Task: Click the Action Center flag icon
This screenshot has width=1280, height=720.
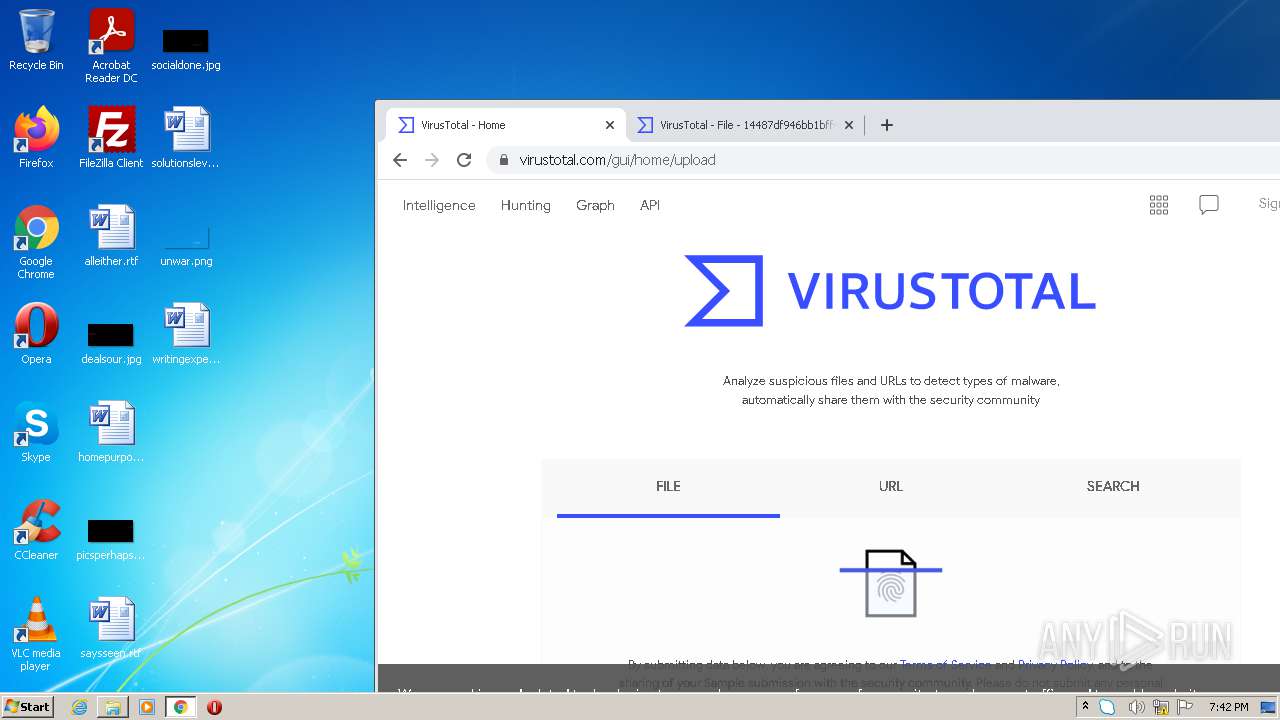Action: [x=1185, y=707]
